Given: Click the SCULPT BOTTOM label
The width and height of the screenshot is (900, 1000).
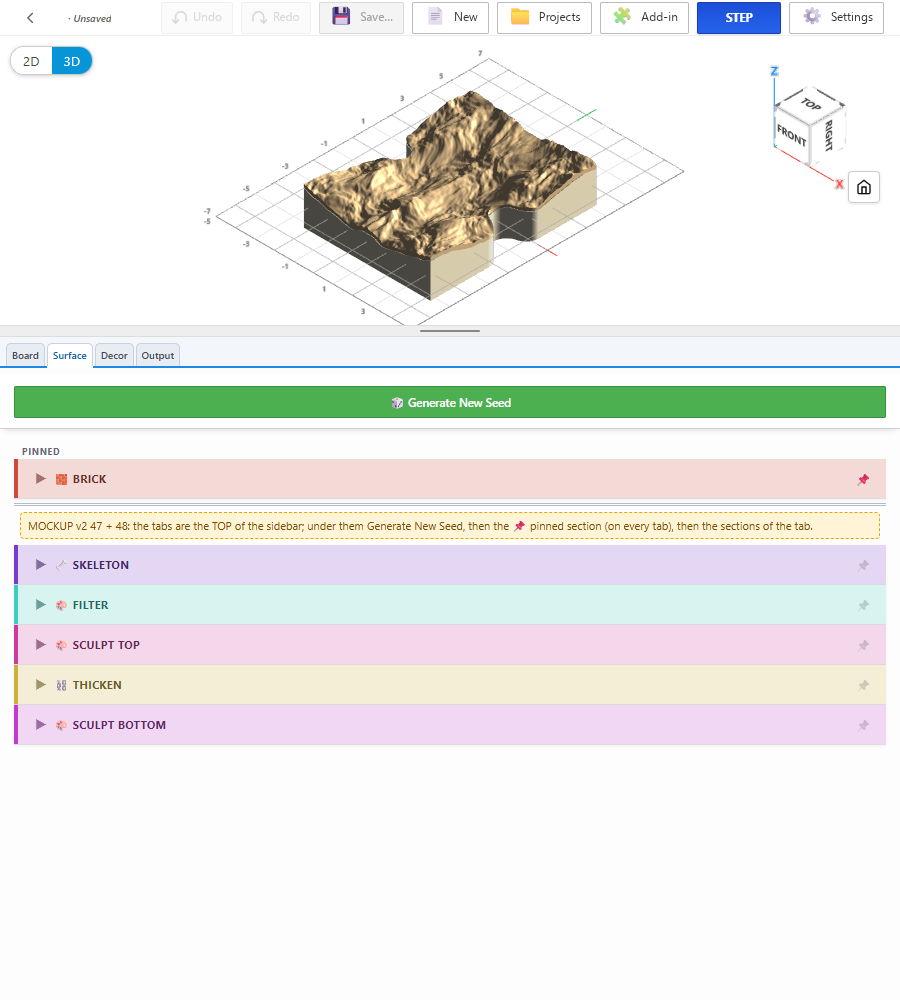Looking at the screenshot, I should click(x=119, y=725).
